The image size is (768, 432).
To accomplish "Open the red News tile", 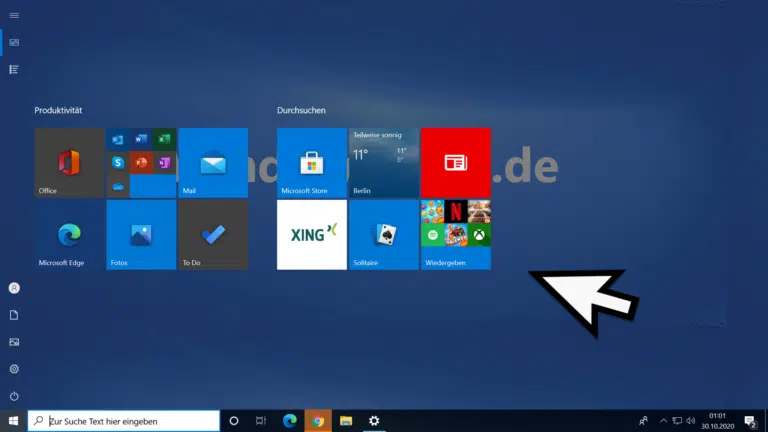I will [x=456, y=163].
